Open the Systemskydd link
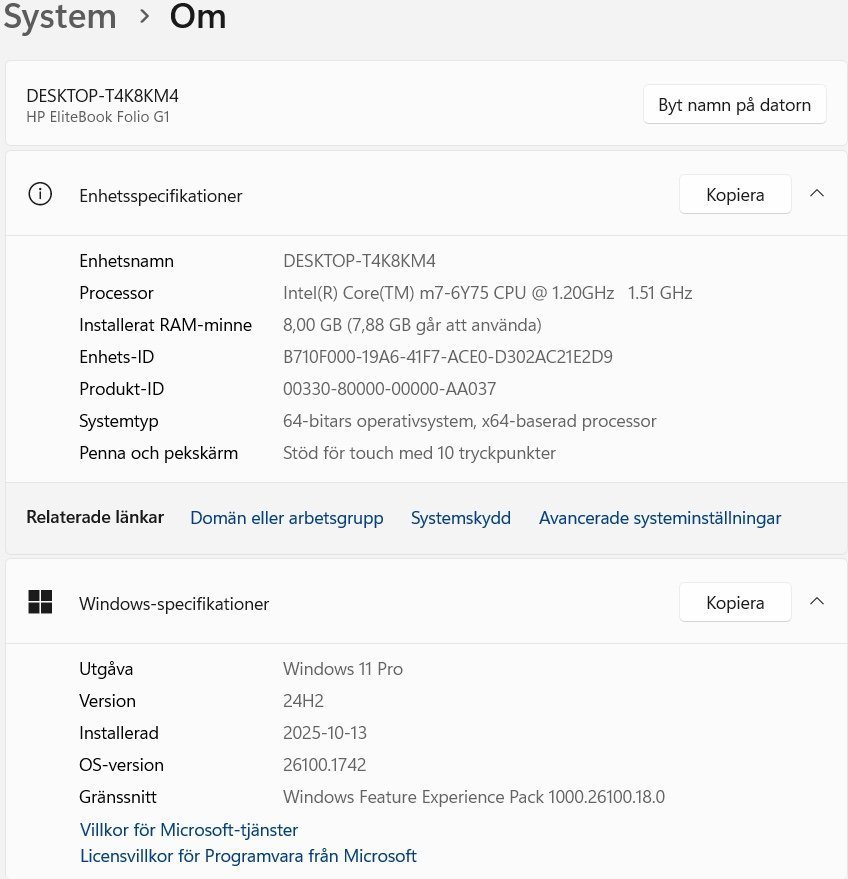848x879 pixels. 461,518
